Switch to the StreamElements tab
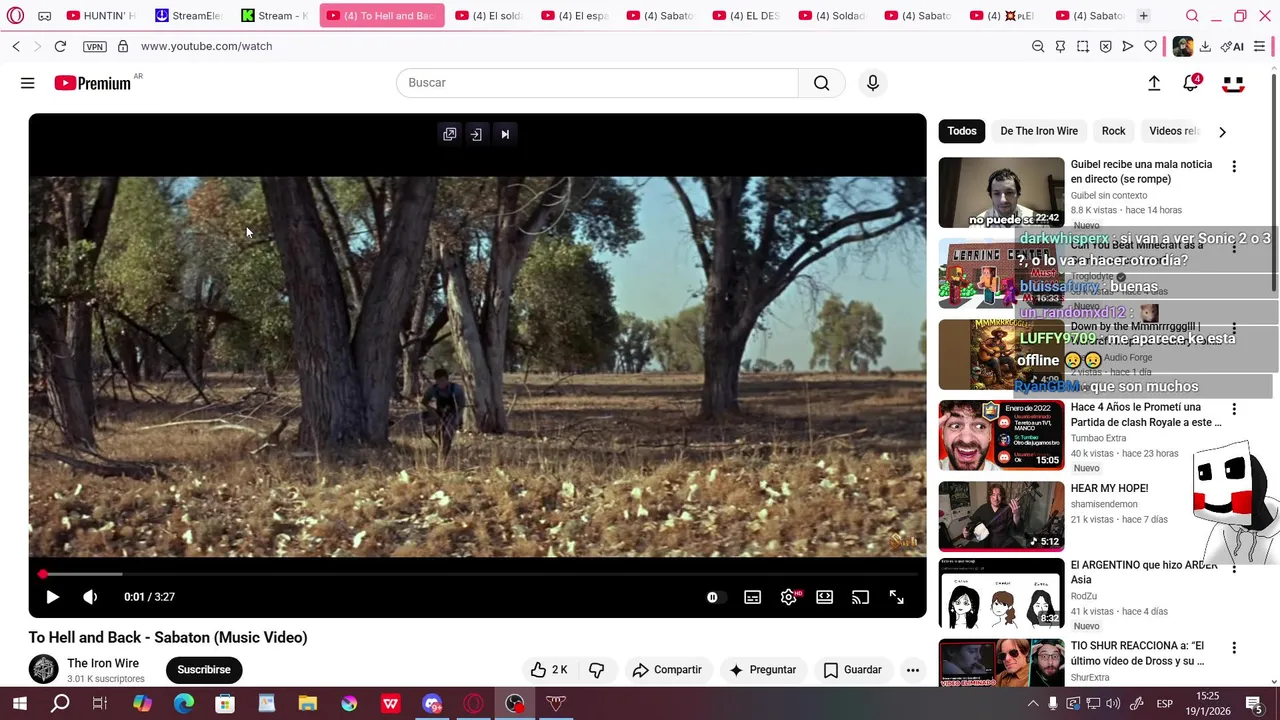Screen dimensions: 1280x720 coord(189,16)
